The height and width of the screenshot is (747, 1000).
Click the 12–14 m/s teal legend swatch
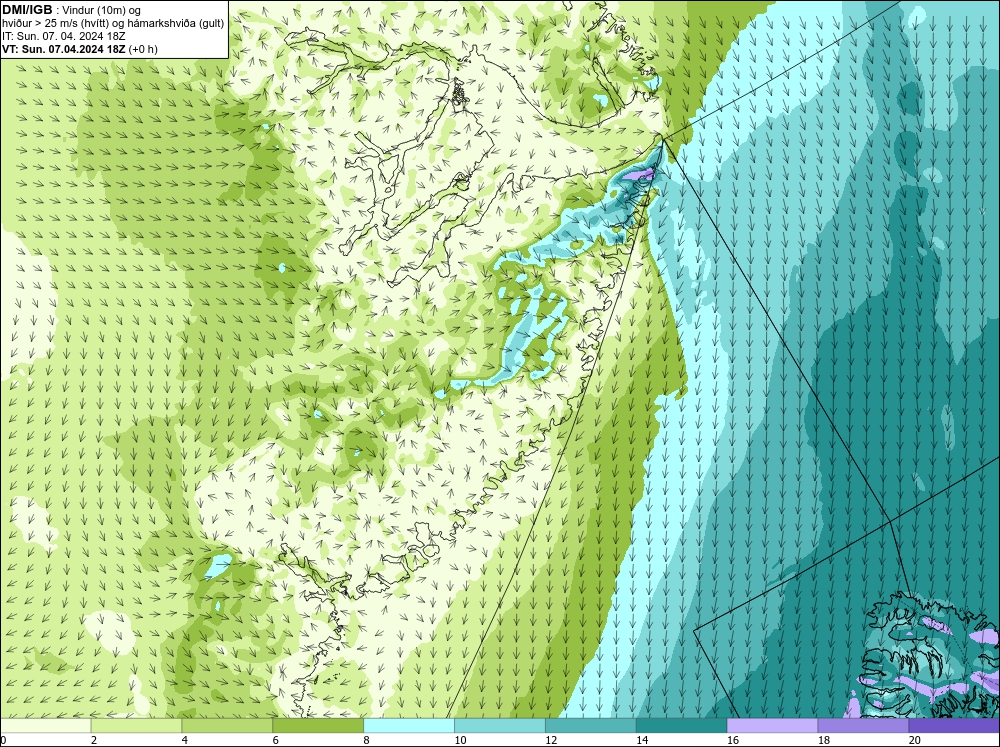(591, 726)
